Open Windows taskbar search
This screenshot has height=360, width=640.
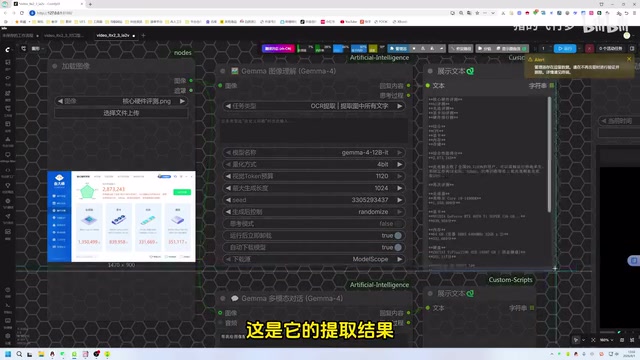coord(19,354)
